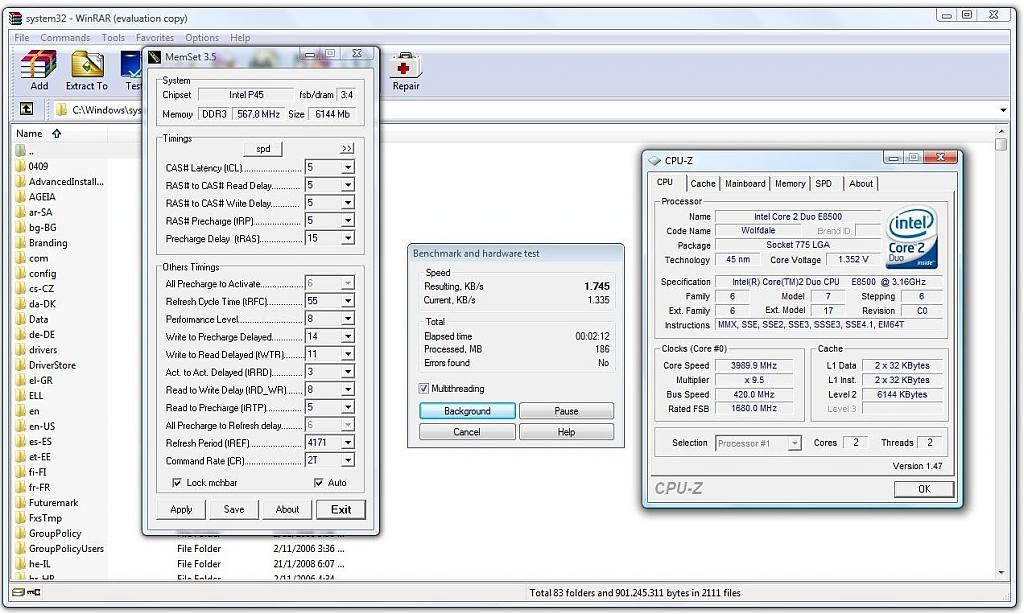Open the CAS# Latency (tCL) dropdown

348,167
